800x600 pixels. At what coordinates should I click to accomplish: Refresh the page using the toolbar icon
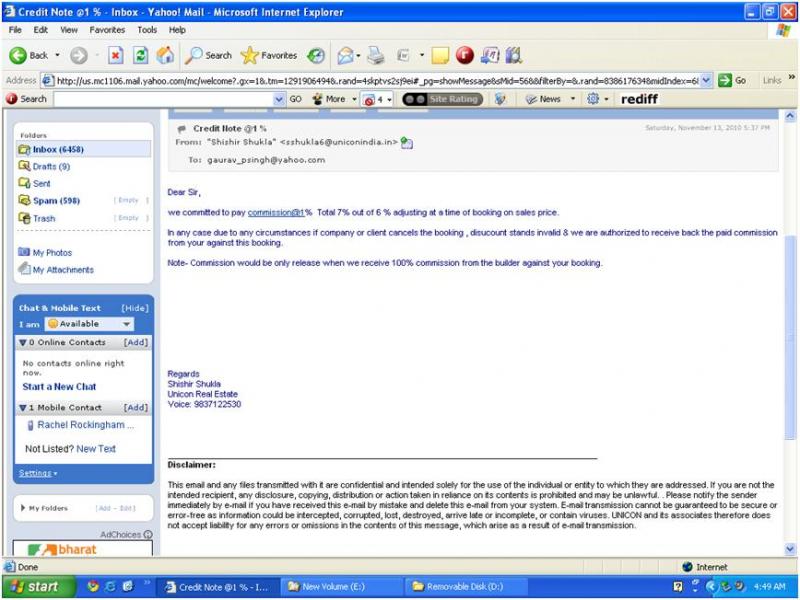coord(140,56)
